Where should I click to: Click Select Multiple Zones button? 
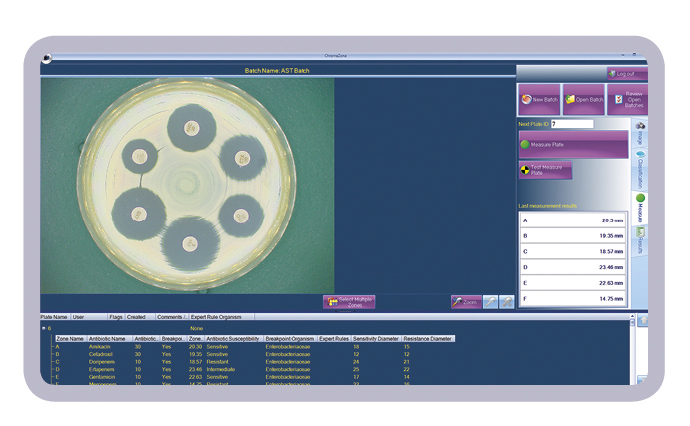[349, 301]
